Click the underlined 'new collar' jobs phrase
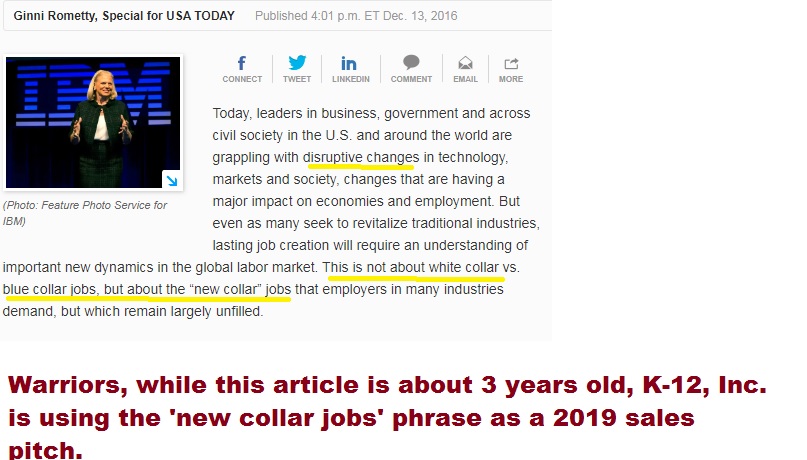Viewport: 807px width, 460px height. [x=240, y=290]
